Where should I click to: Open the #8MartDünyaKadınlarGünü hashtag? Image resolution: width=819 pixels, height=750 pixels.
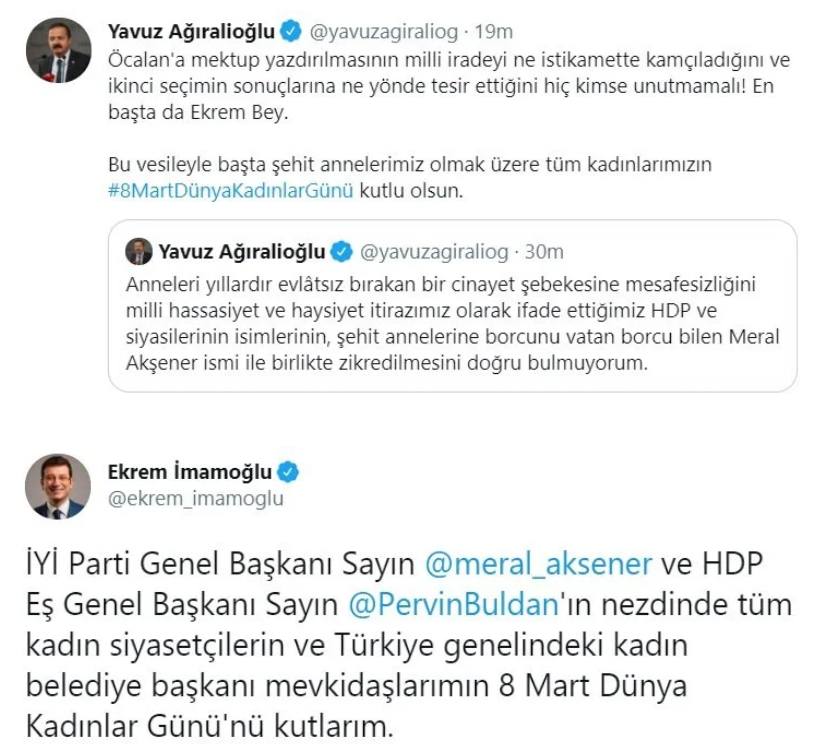[231, 191]
